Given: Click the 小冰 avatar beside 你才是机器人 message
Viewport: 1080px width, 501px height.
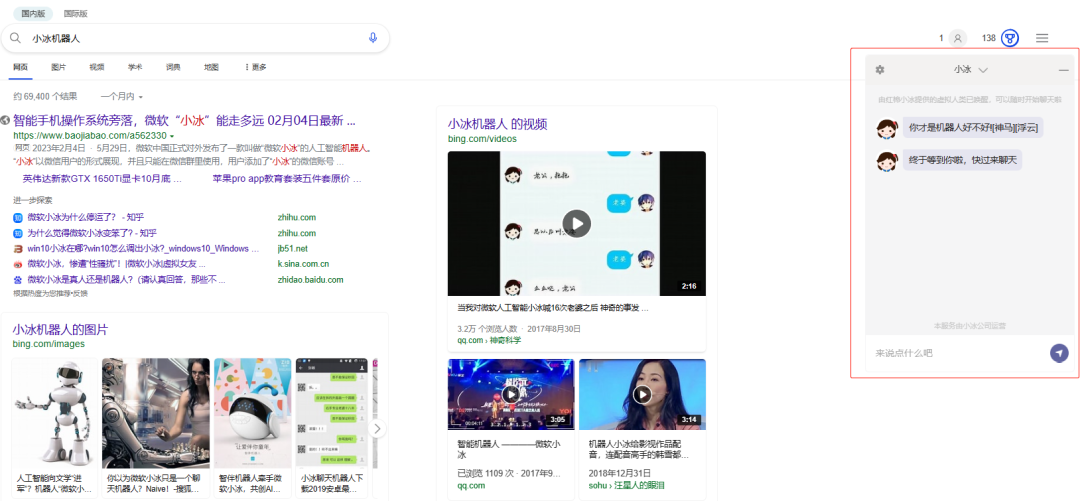Looking at the screenshot, I should pyautogui.click(x=887, y=128).
